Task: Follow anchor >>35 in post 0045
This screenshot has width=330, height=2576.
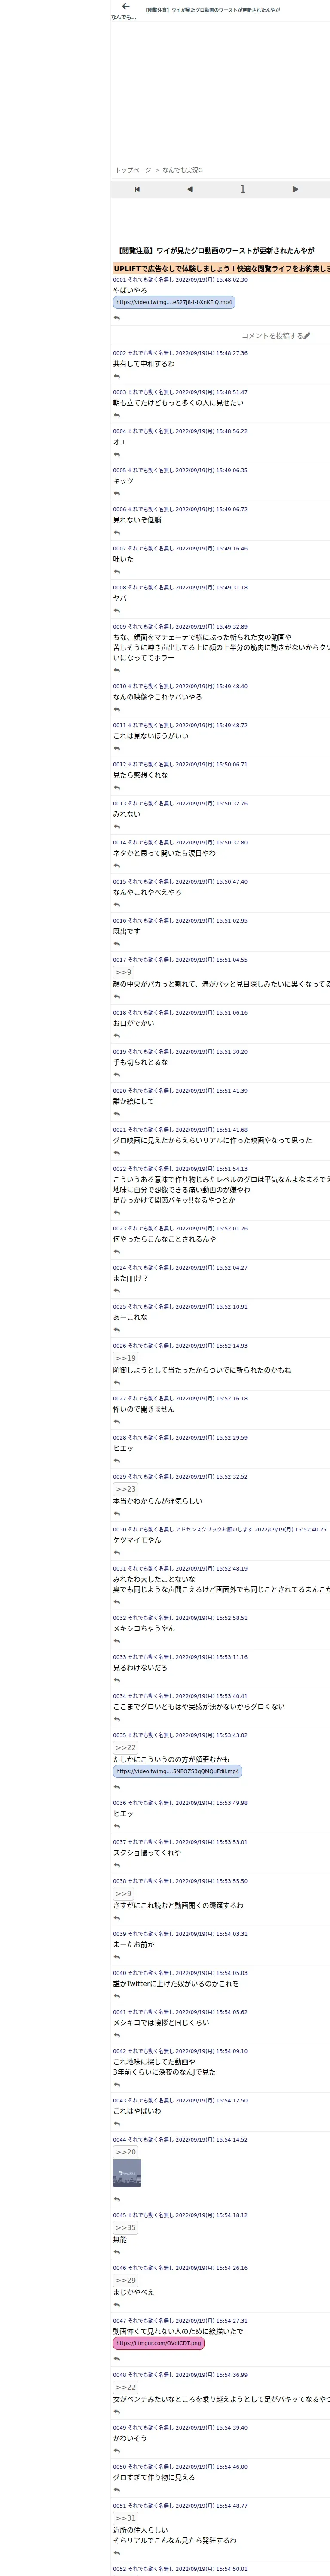Action: [125, 2228]
